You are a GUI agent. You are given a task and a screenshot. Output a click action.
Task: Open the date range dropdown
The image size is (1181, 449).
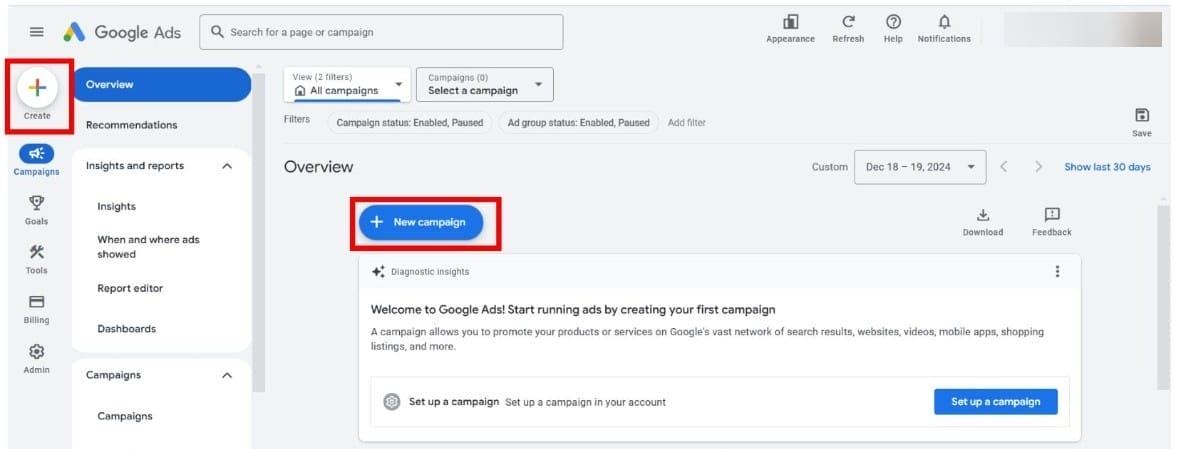920,167
